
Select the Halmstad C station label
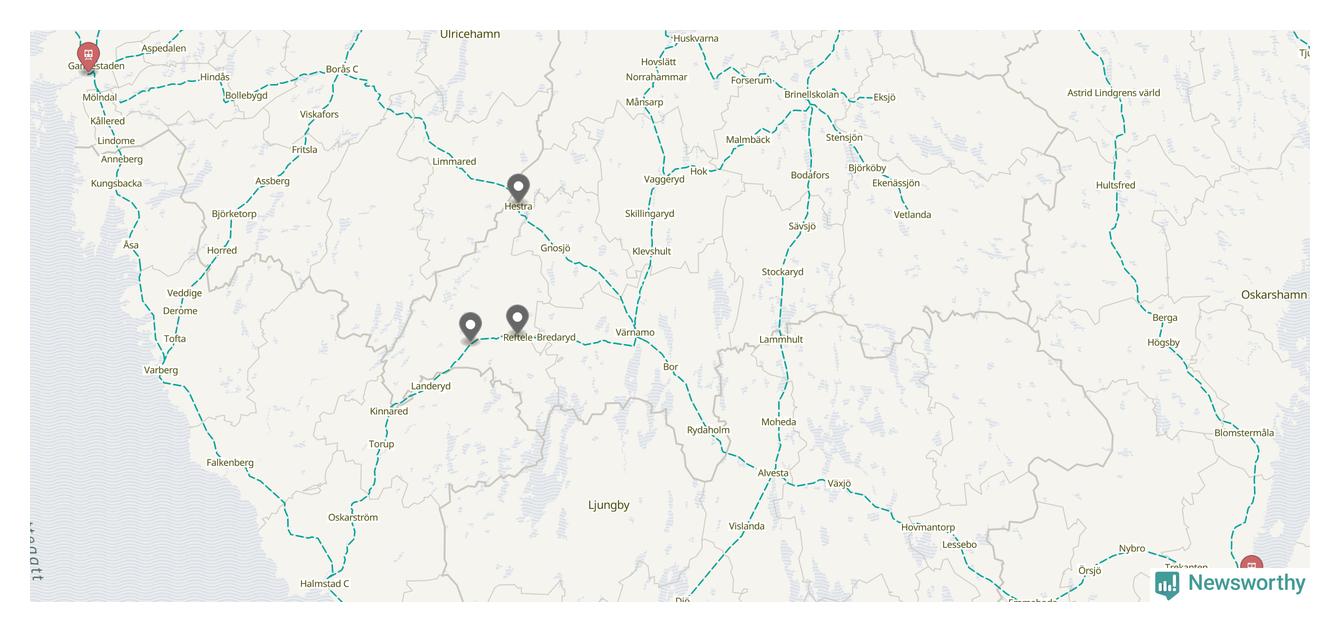point(325,584)
